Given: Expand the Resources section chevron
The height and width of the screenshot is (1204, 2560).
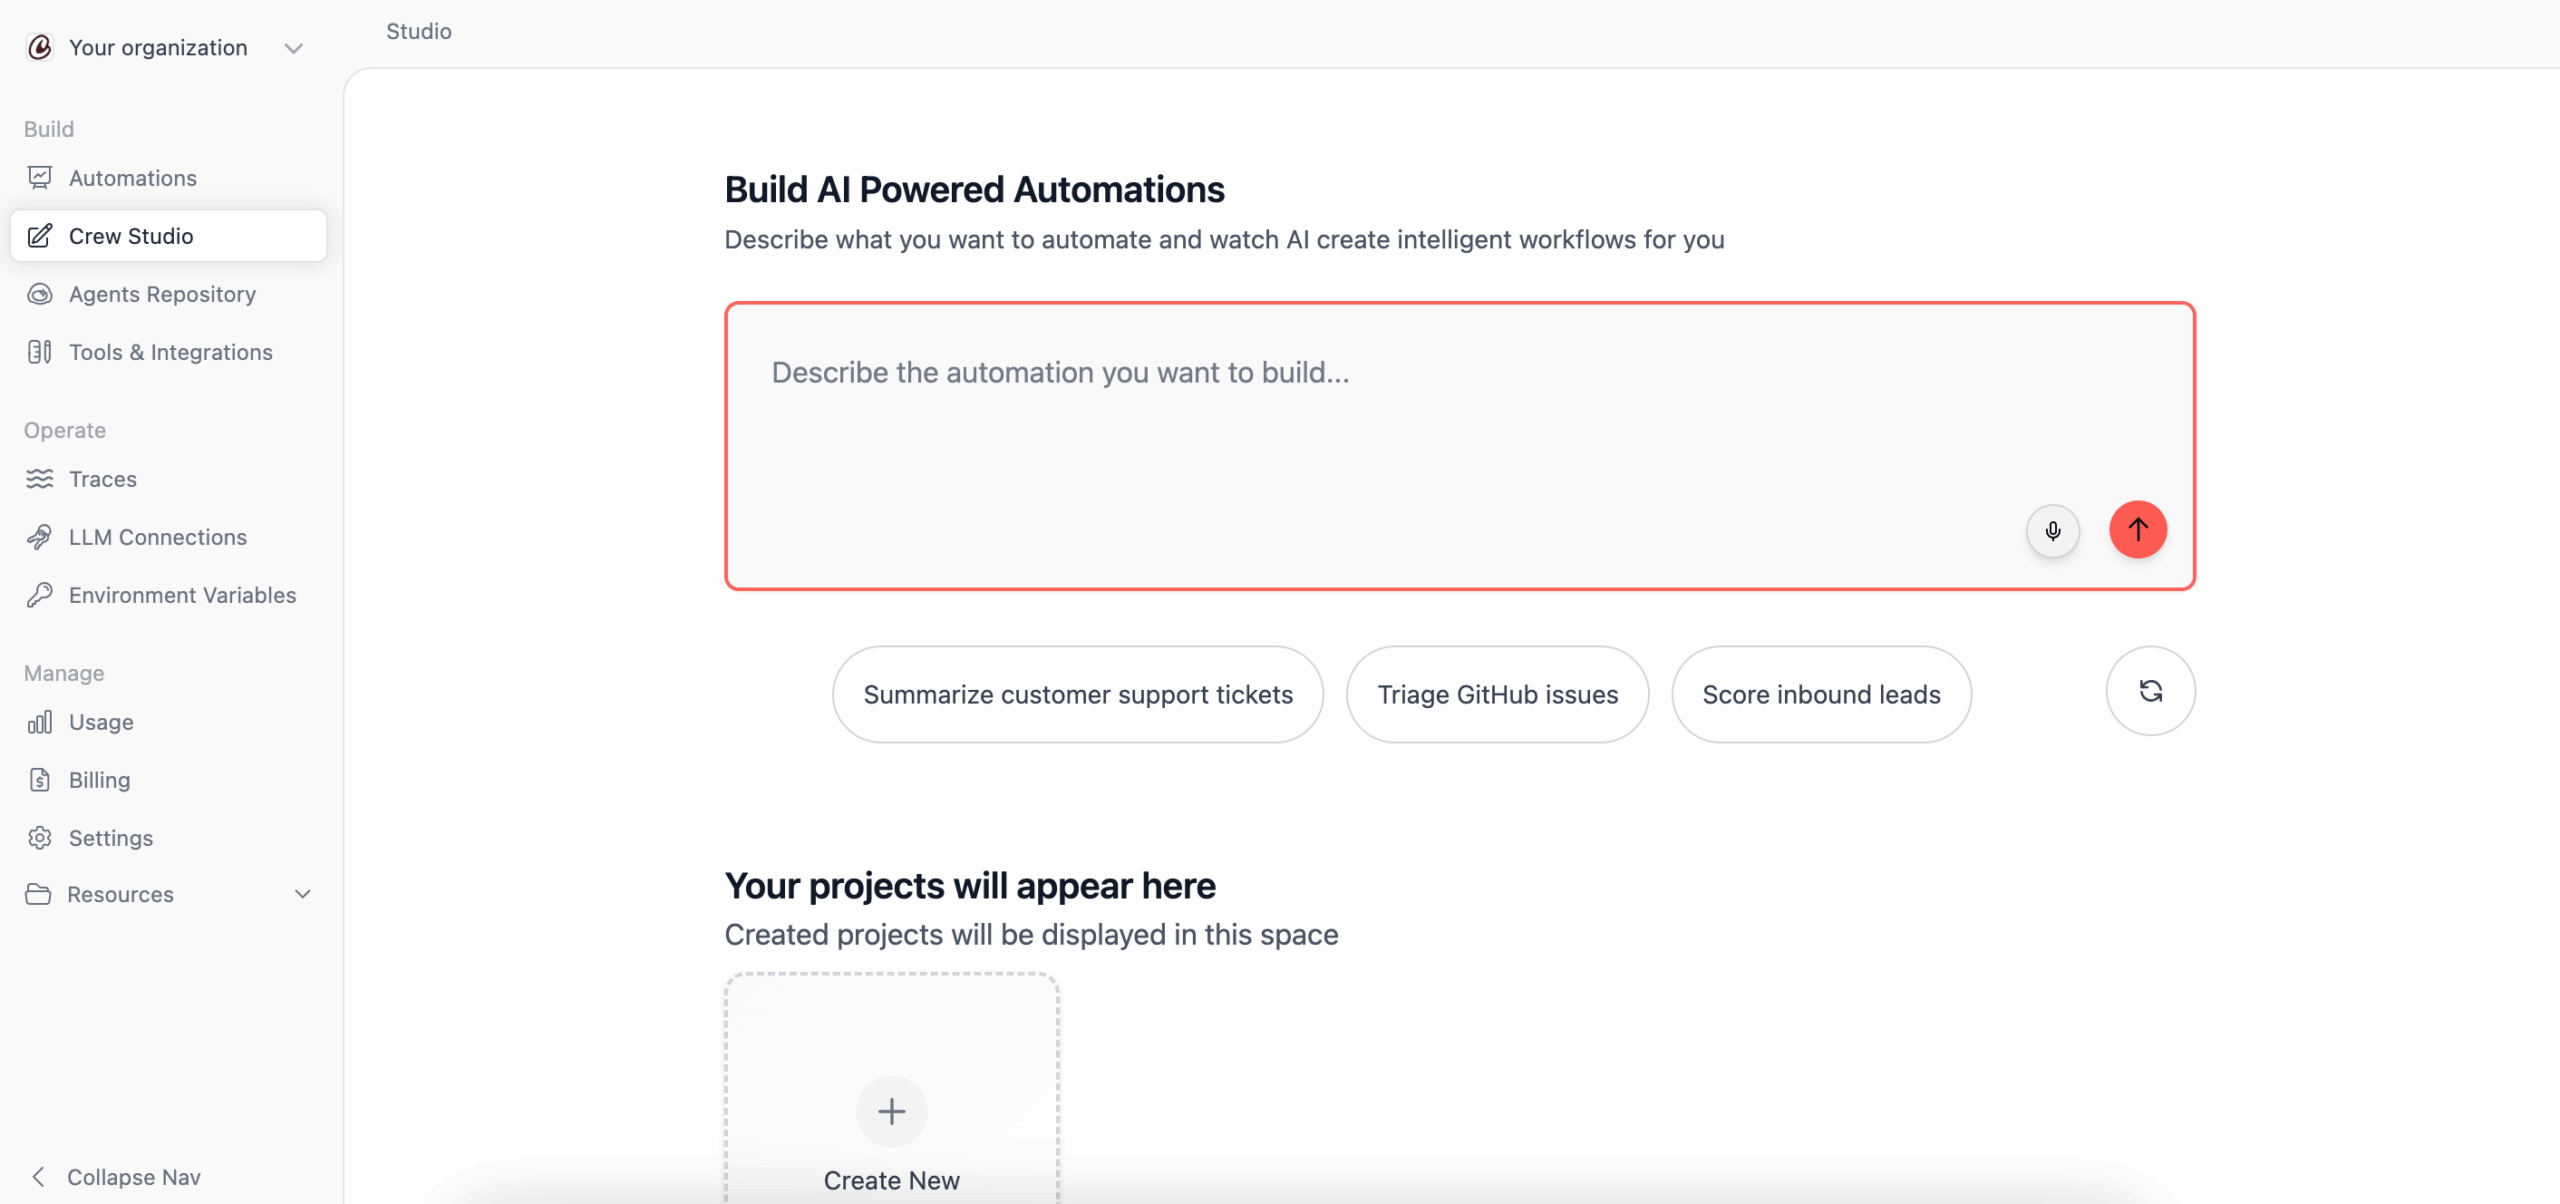Looking at the screenshot, I should pyautogui.click(x=302, y=894).
